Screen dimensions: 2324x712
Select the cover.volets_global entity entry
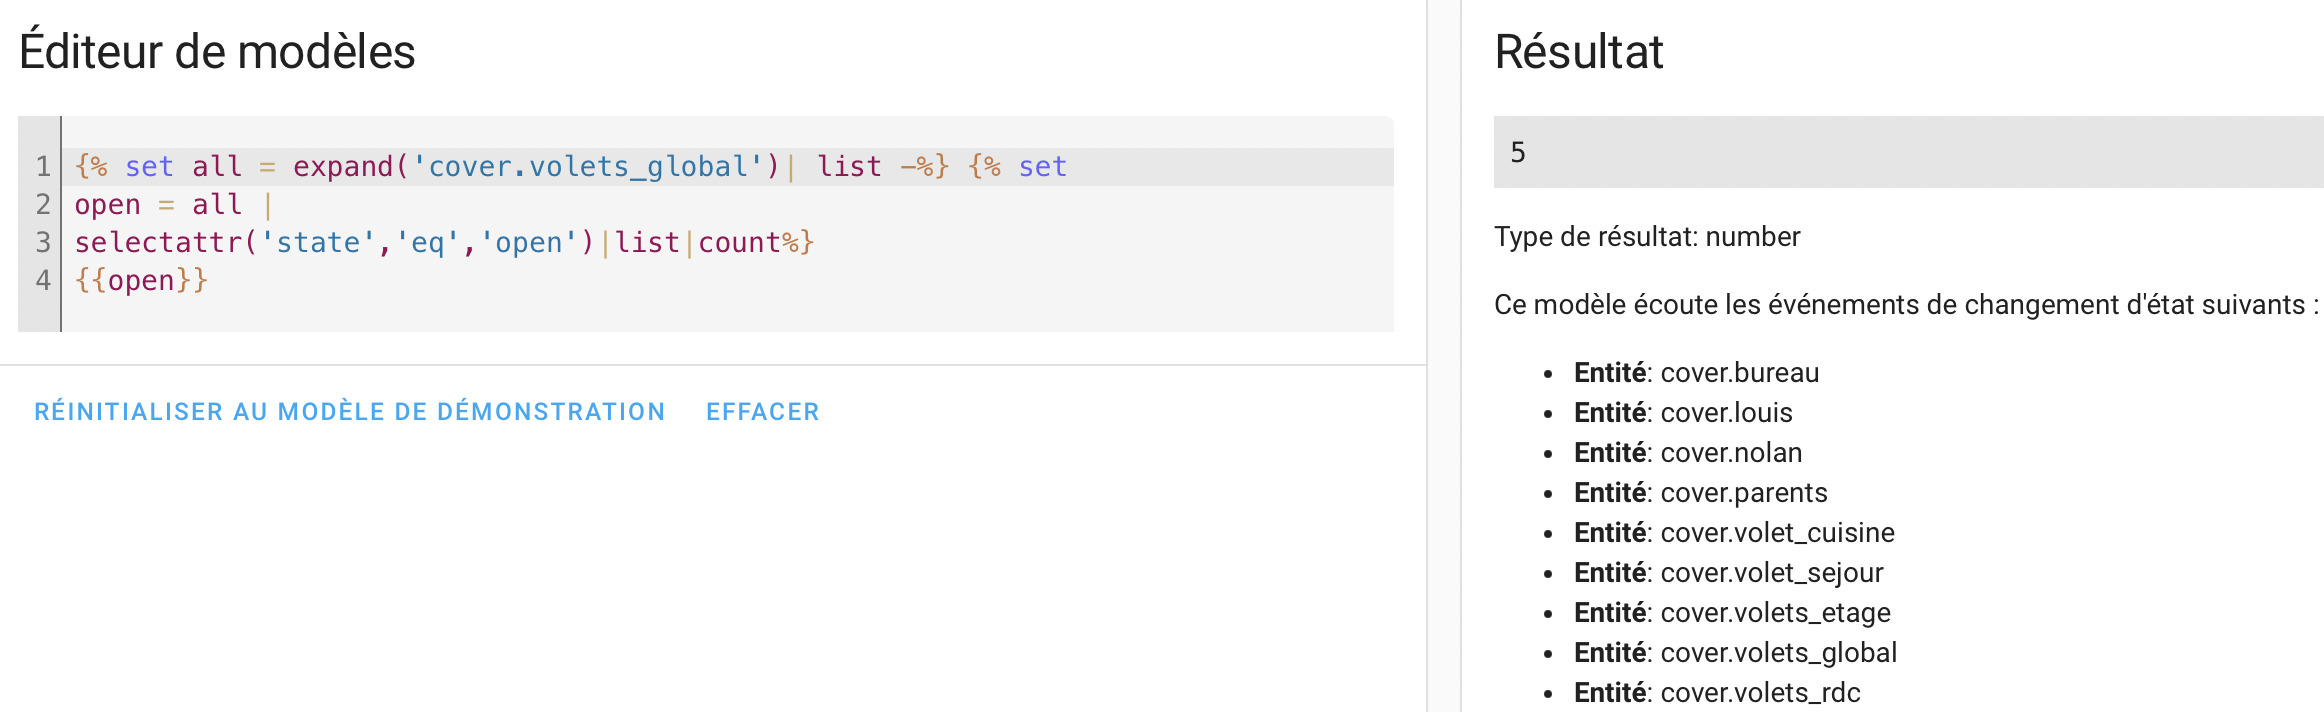tap(1735, 653)
